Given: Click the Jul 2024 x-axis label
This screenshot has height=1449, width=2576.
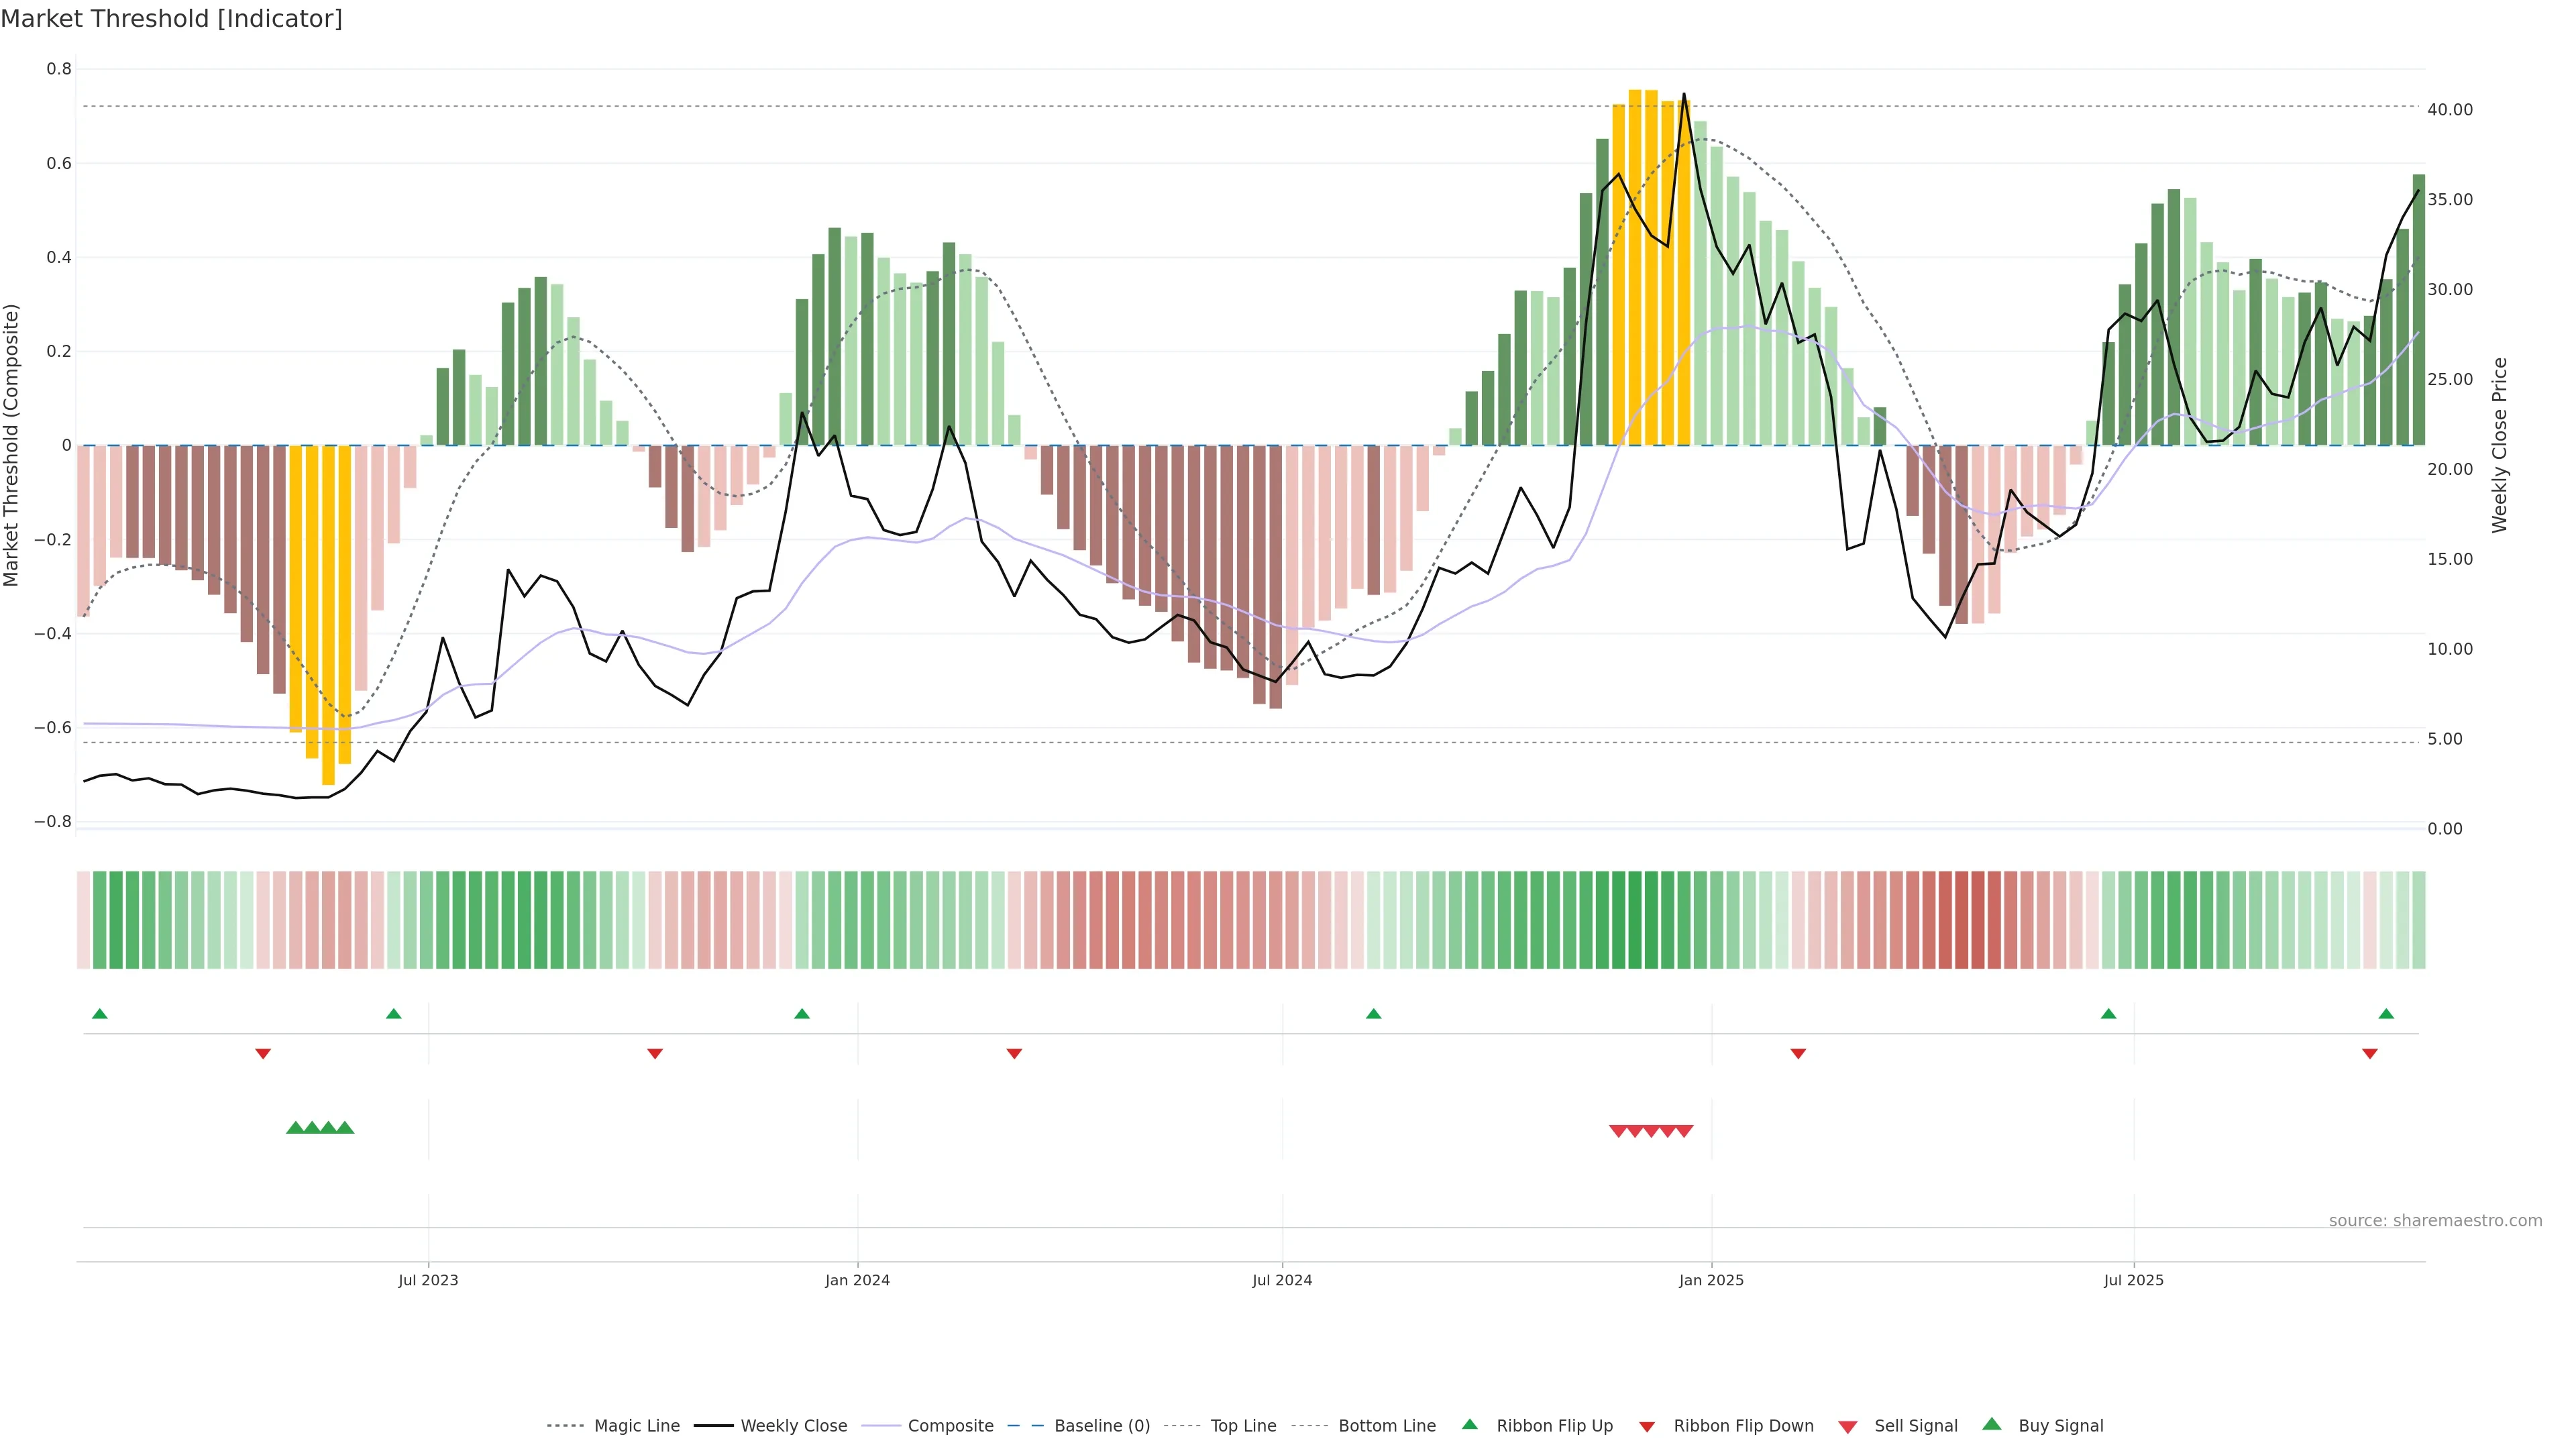Looking at the screenshot, I should (1282, 1280).
